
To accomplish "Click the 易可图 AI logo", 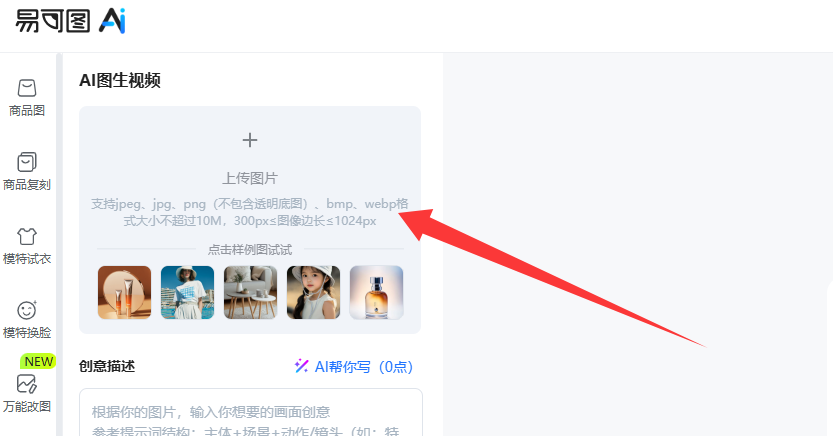I will (x=71, y=21).
